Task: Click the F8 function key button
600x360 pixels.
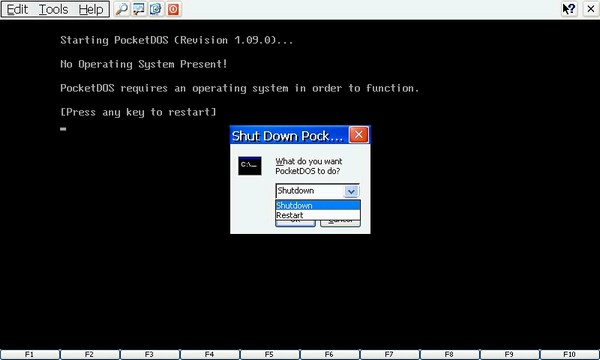Action: (450, 355)
